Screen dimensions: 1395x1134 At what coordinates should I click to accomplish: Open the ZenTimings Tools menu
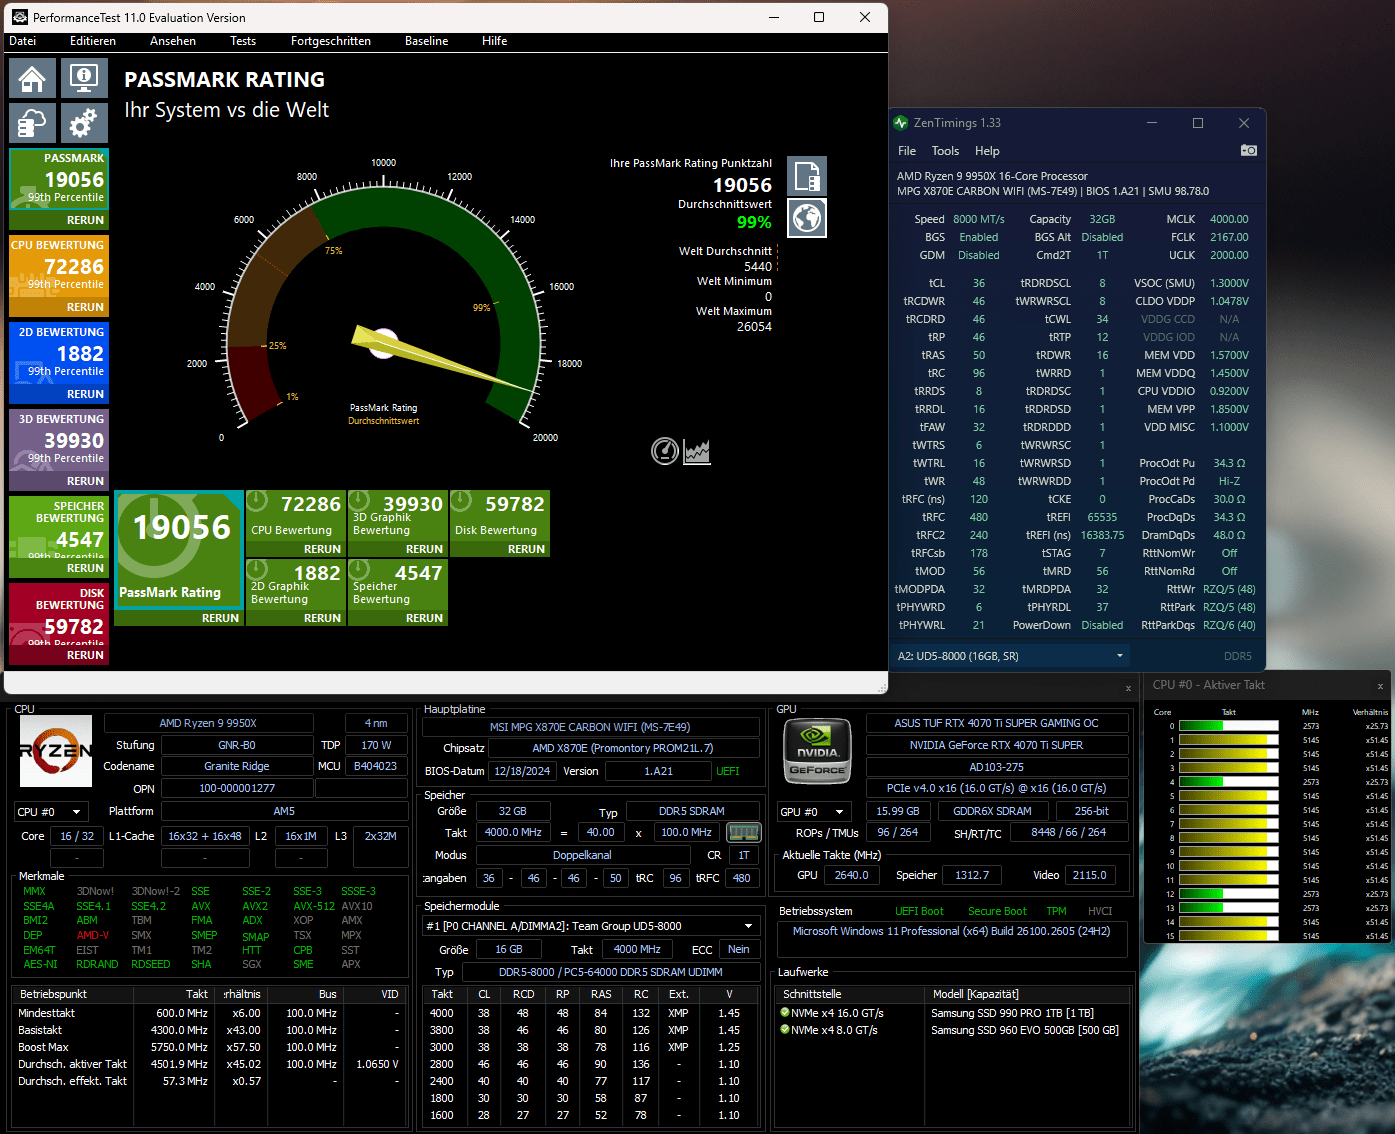tap(945, 151)
